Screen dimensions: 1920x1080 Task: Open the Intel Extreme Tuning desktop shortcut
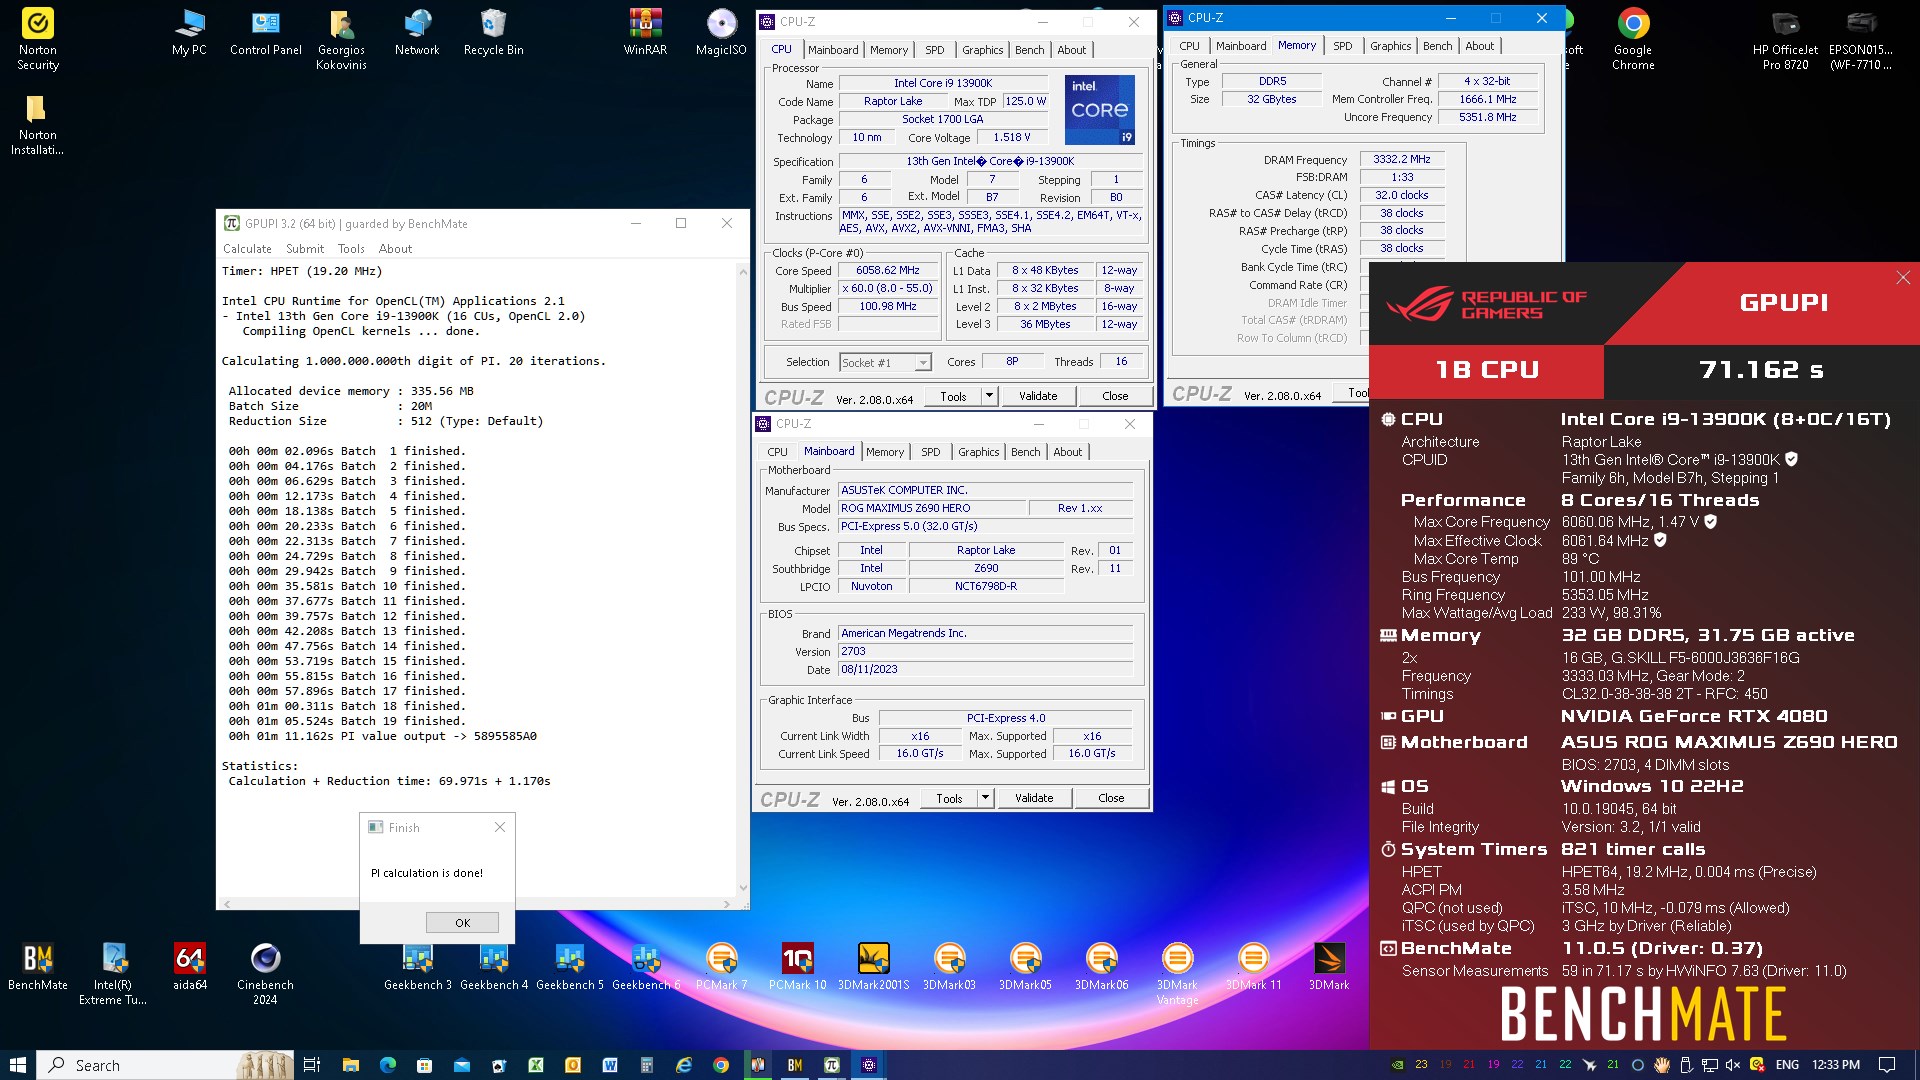113,974
